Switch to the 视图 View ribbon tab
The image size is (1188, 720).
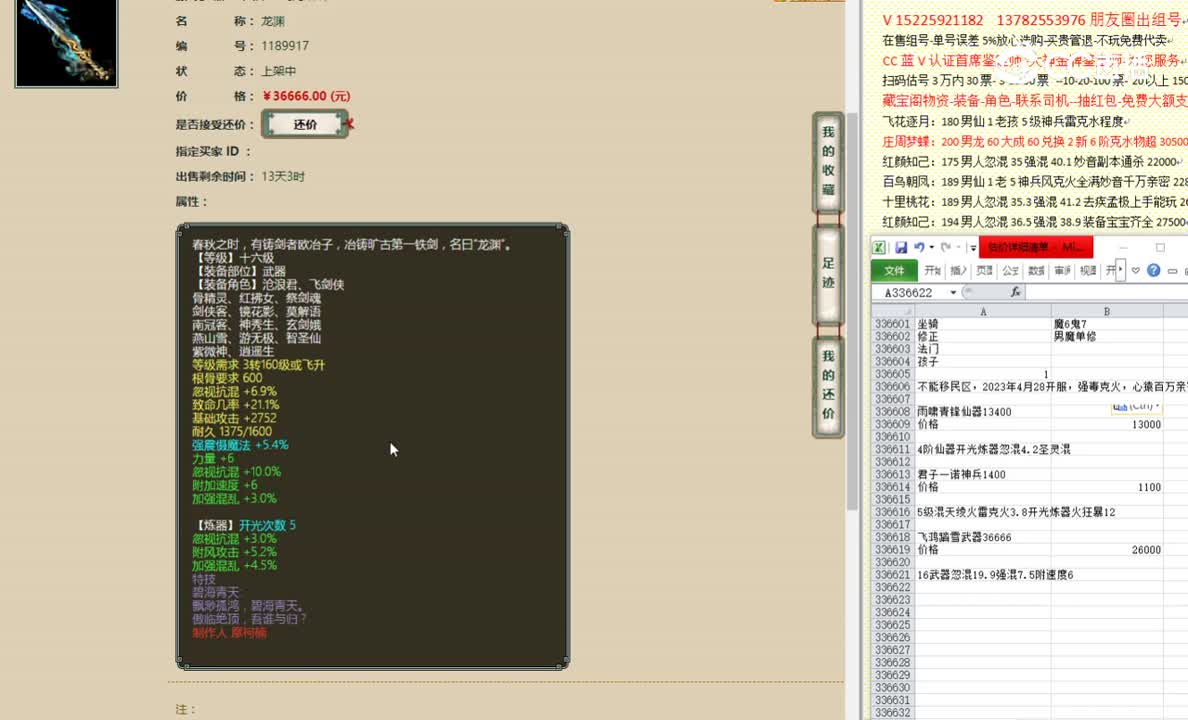point(1088,271)
